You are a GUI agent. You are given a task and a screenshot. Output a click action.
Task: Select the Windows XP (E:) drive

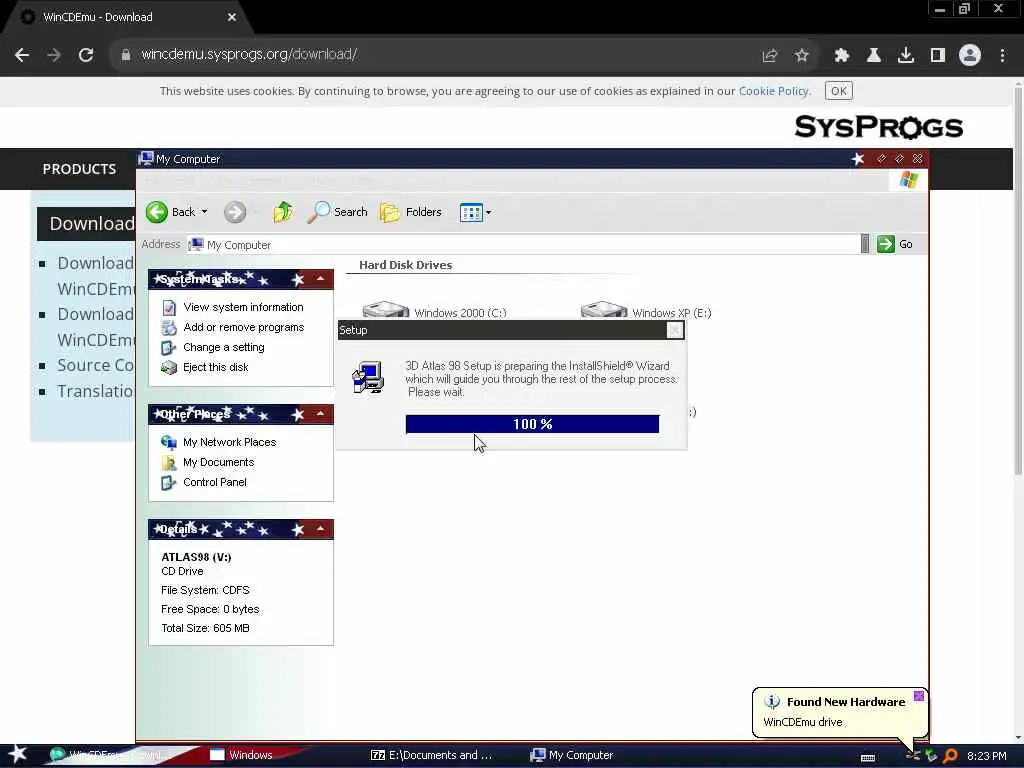[x=646, y=312]
